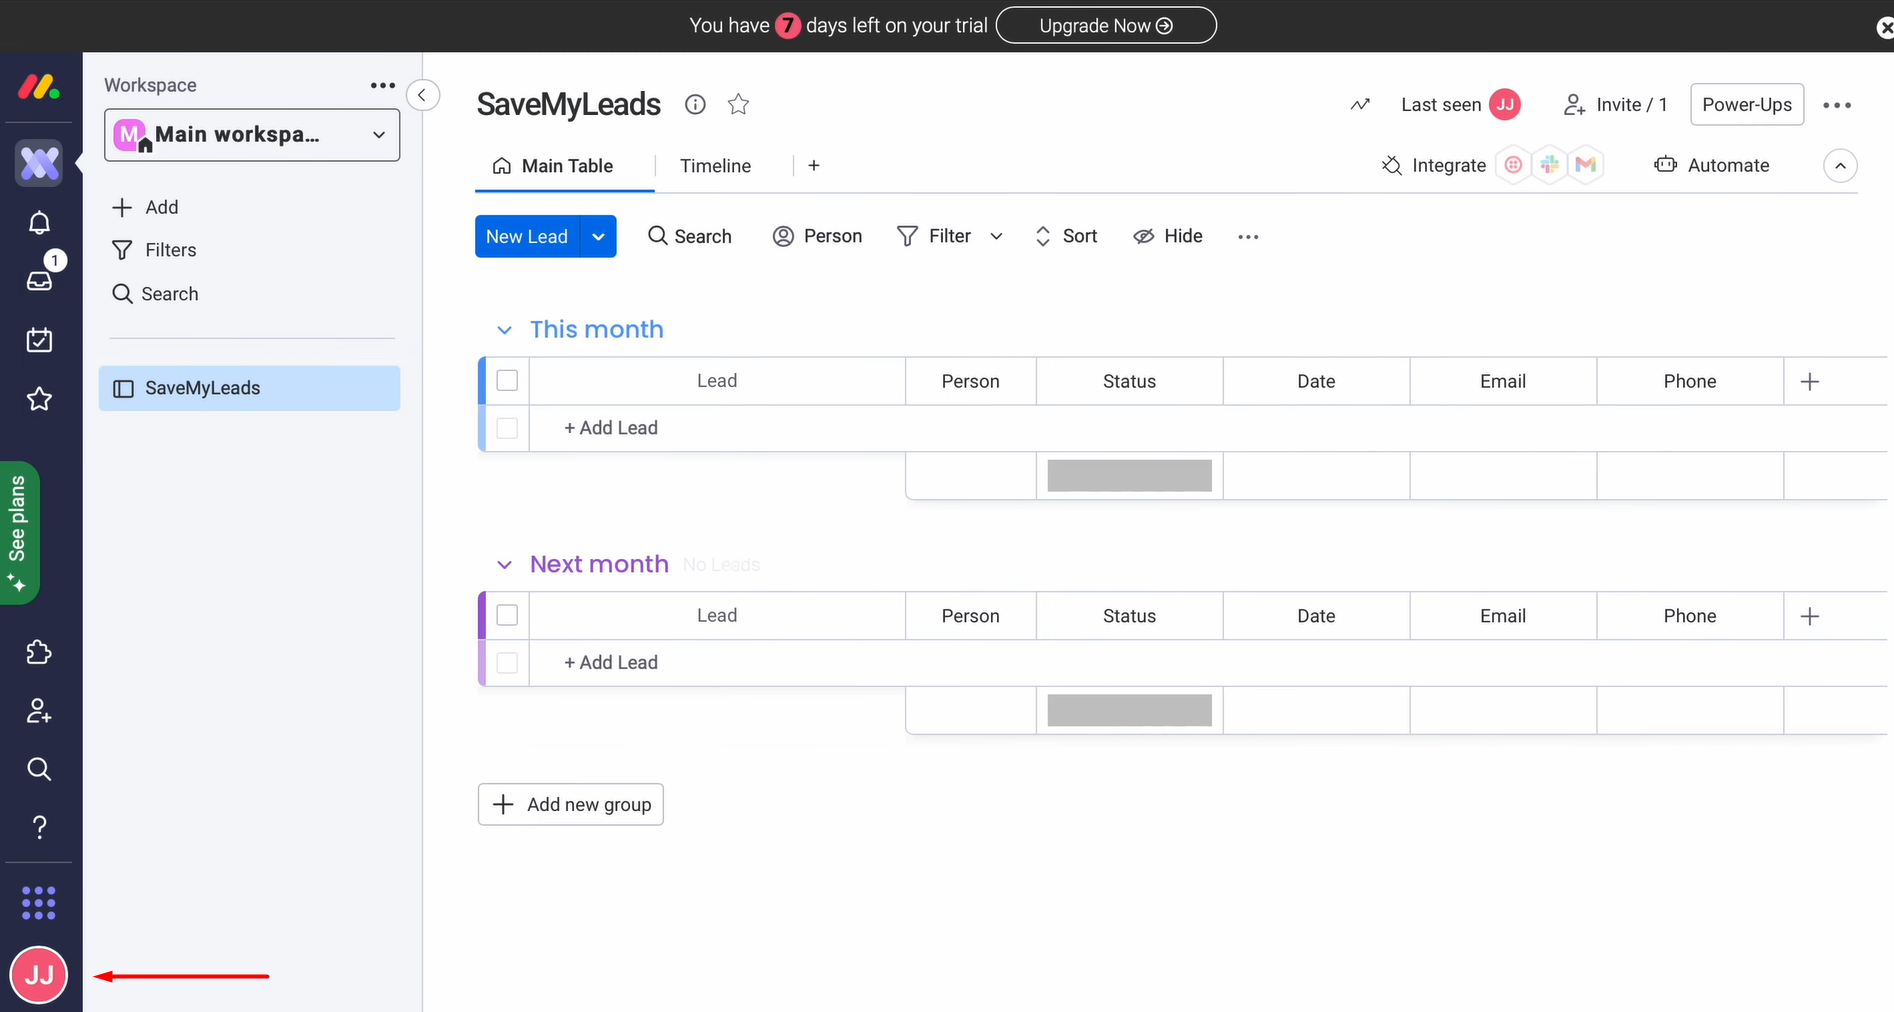Open the Automate robot icon
Image resolution: width=1894 pixels, height=1012 pixels.
(x=1665, y=165)
